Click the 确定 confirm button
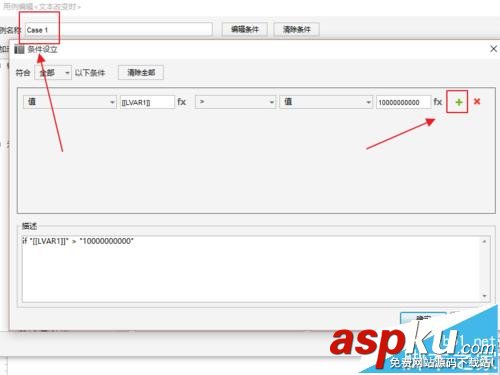This screenshot has height=375, width=500. [423, 318]
